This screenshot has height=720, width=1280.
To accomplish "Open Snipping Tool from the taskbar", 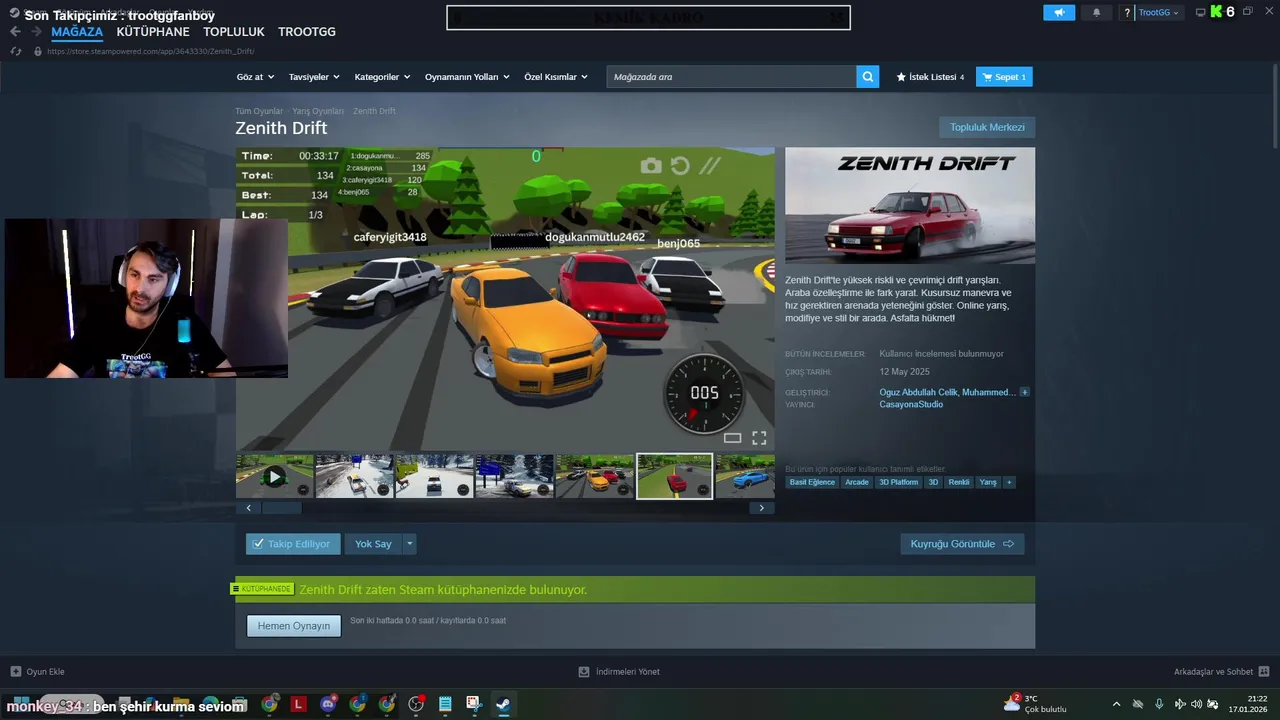I will coord(473,704).
